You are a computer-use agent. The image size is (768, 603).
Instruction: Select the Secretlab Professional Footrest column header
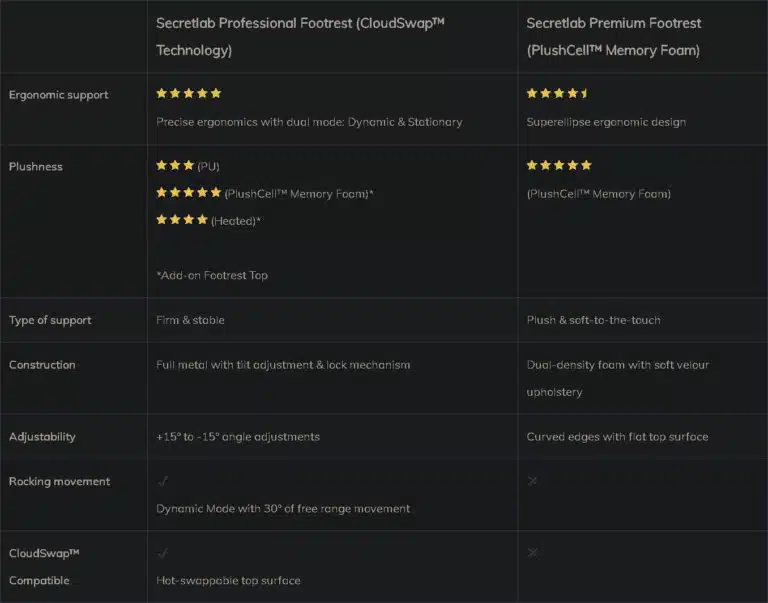300,36
